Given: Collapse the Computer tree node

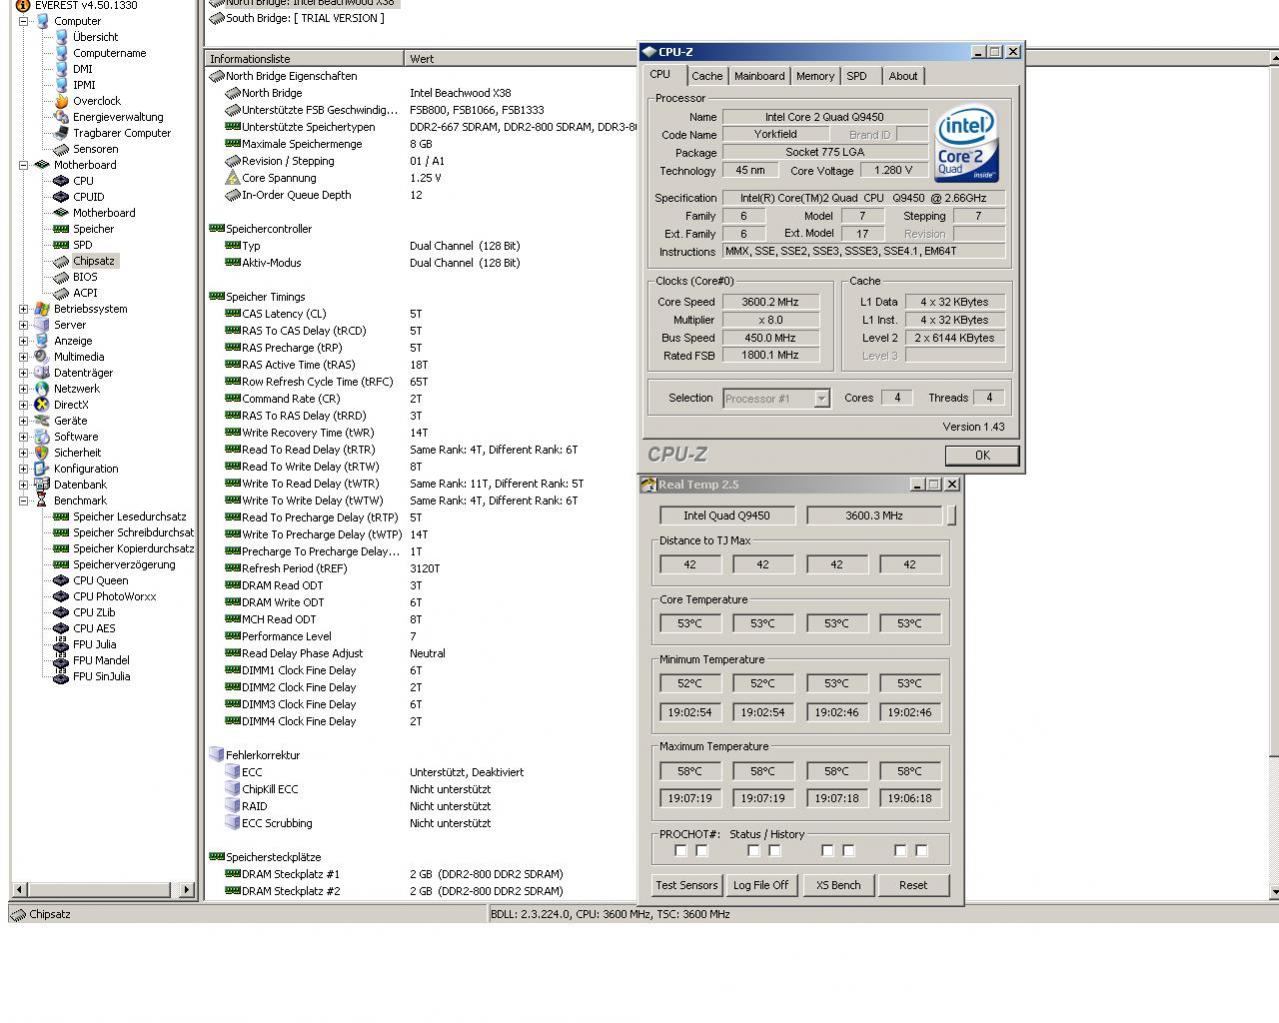Looking at the screenshot, I should pyautogui.click(x=24, y=21).
